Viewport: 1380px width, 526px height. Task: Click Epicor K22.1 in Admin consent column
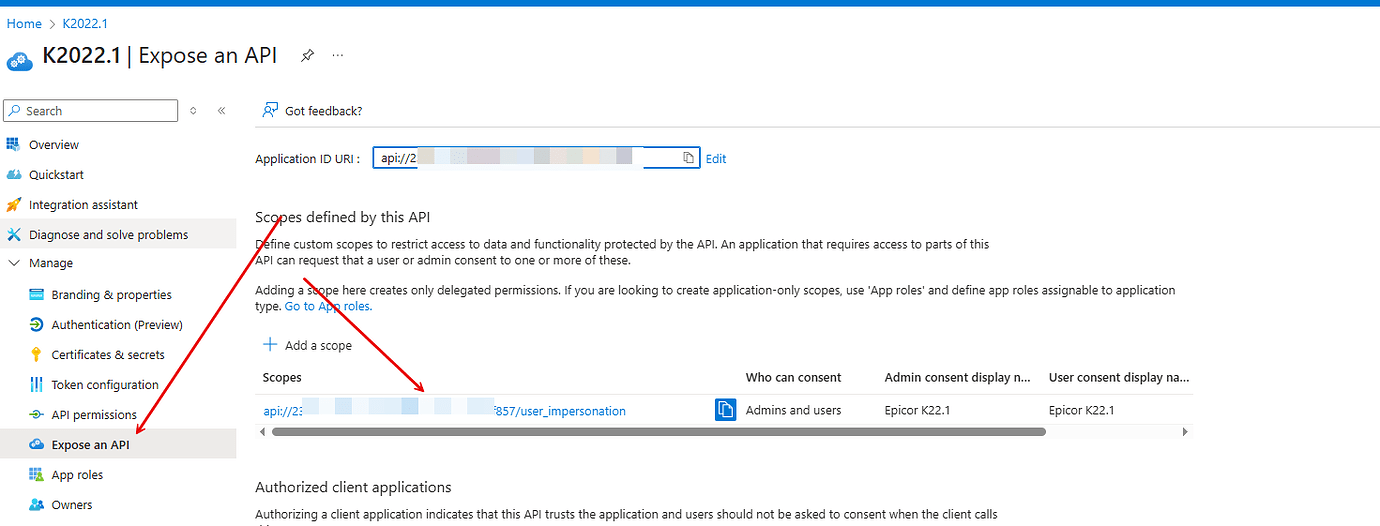[x=917, y=410]
